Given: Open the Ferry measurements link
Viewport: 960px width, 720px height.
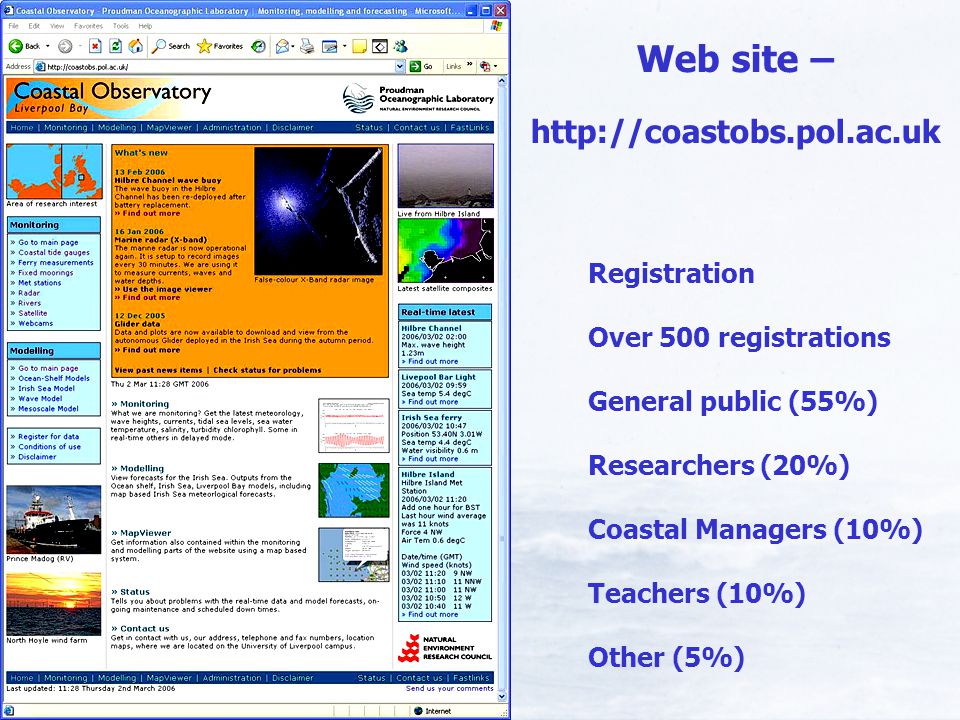Looking at the screenshot, I should (56, 263).
